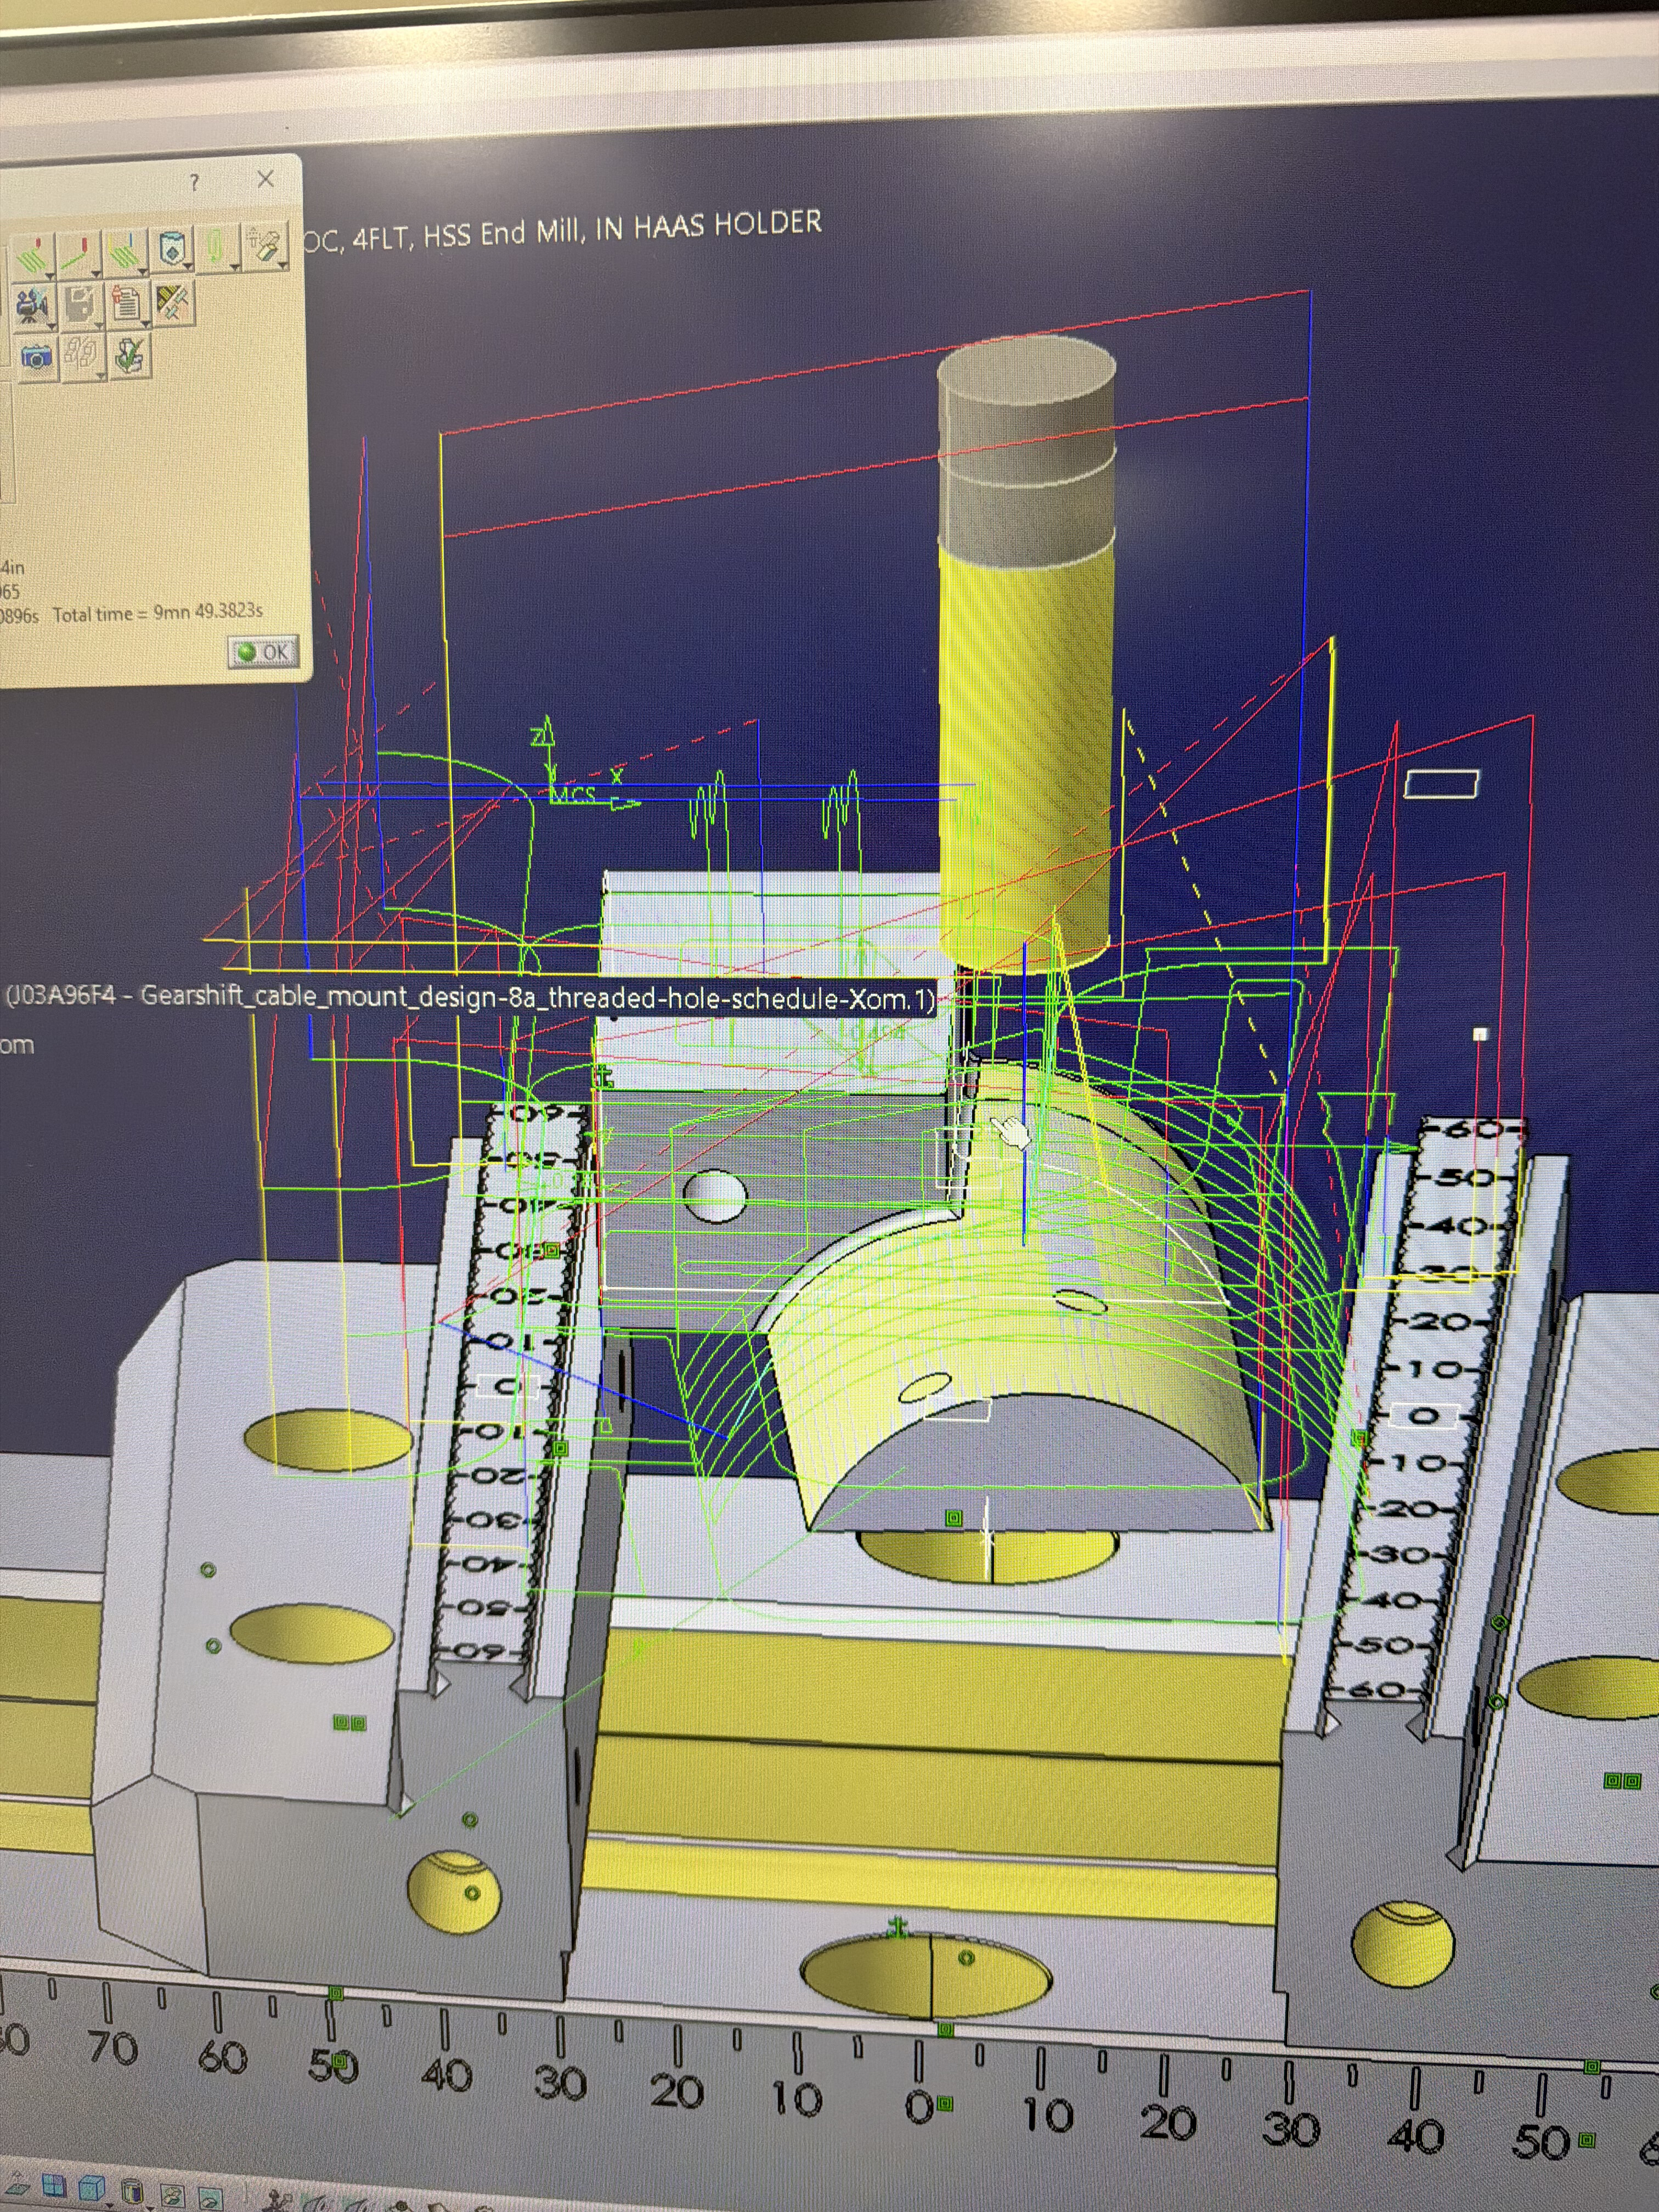Click OK button in replay dialog
This screenshot has width=1659, height=2212.
pos(263,653)
